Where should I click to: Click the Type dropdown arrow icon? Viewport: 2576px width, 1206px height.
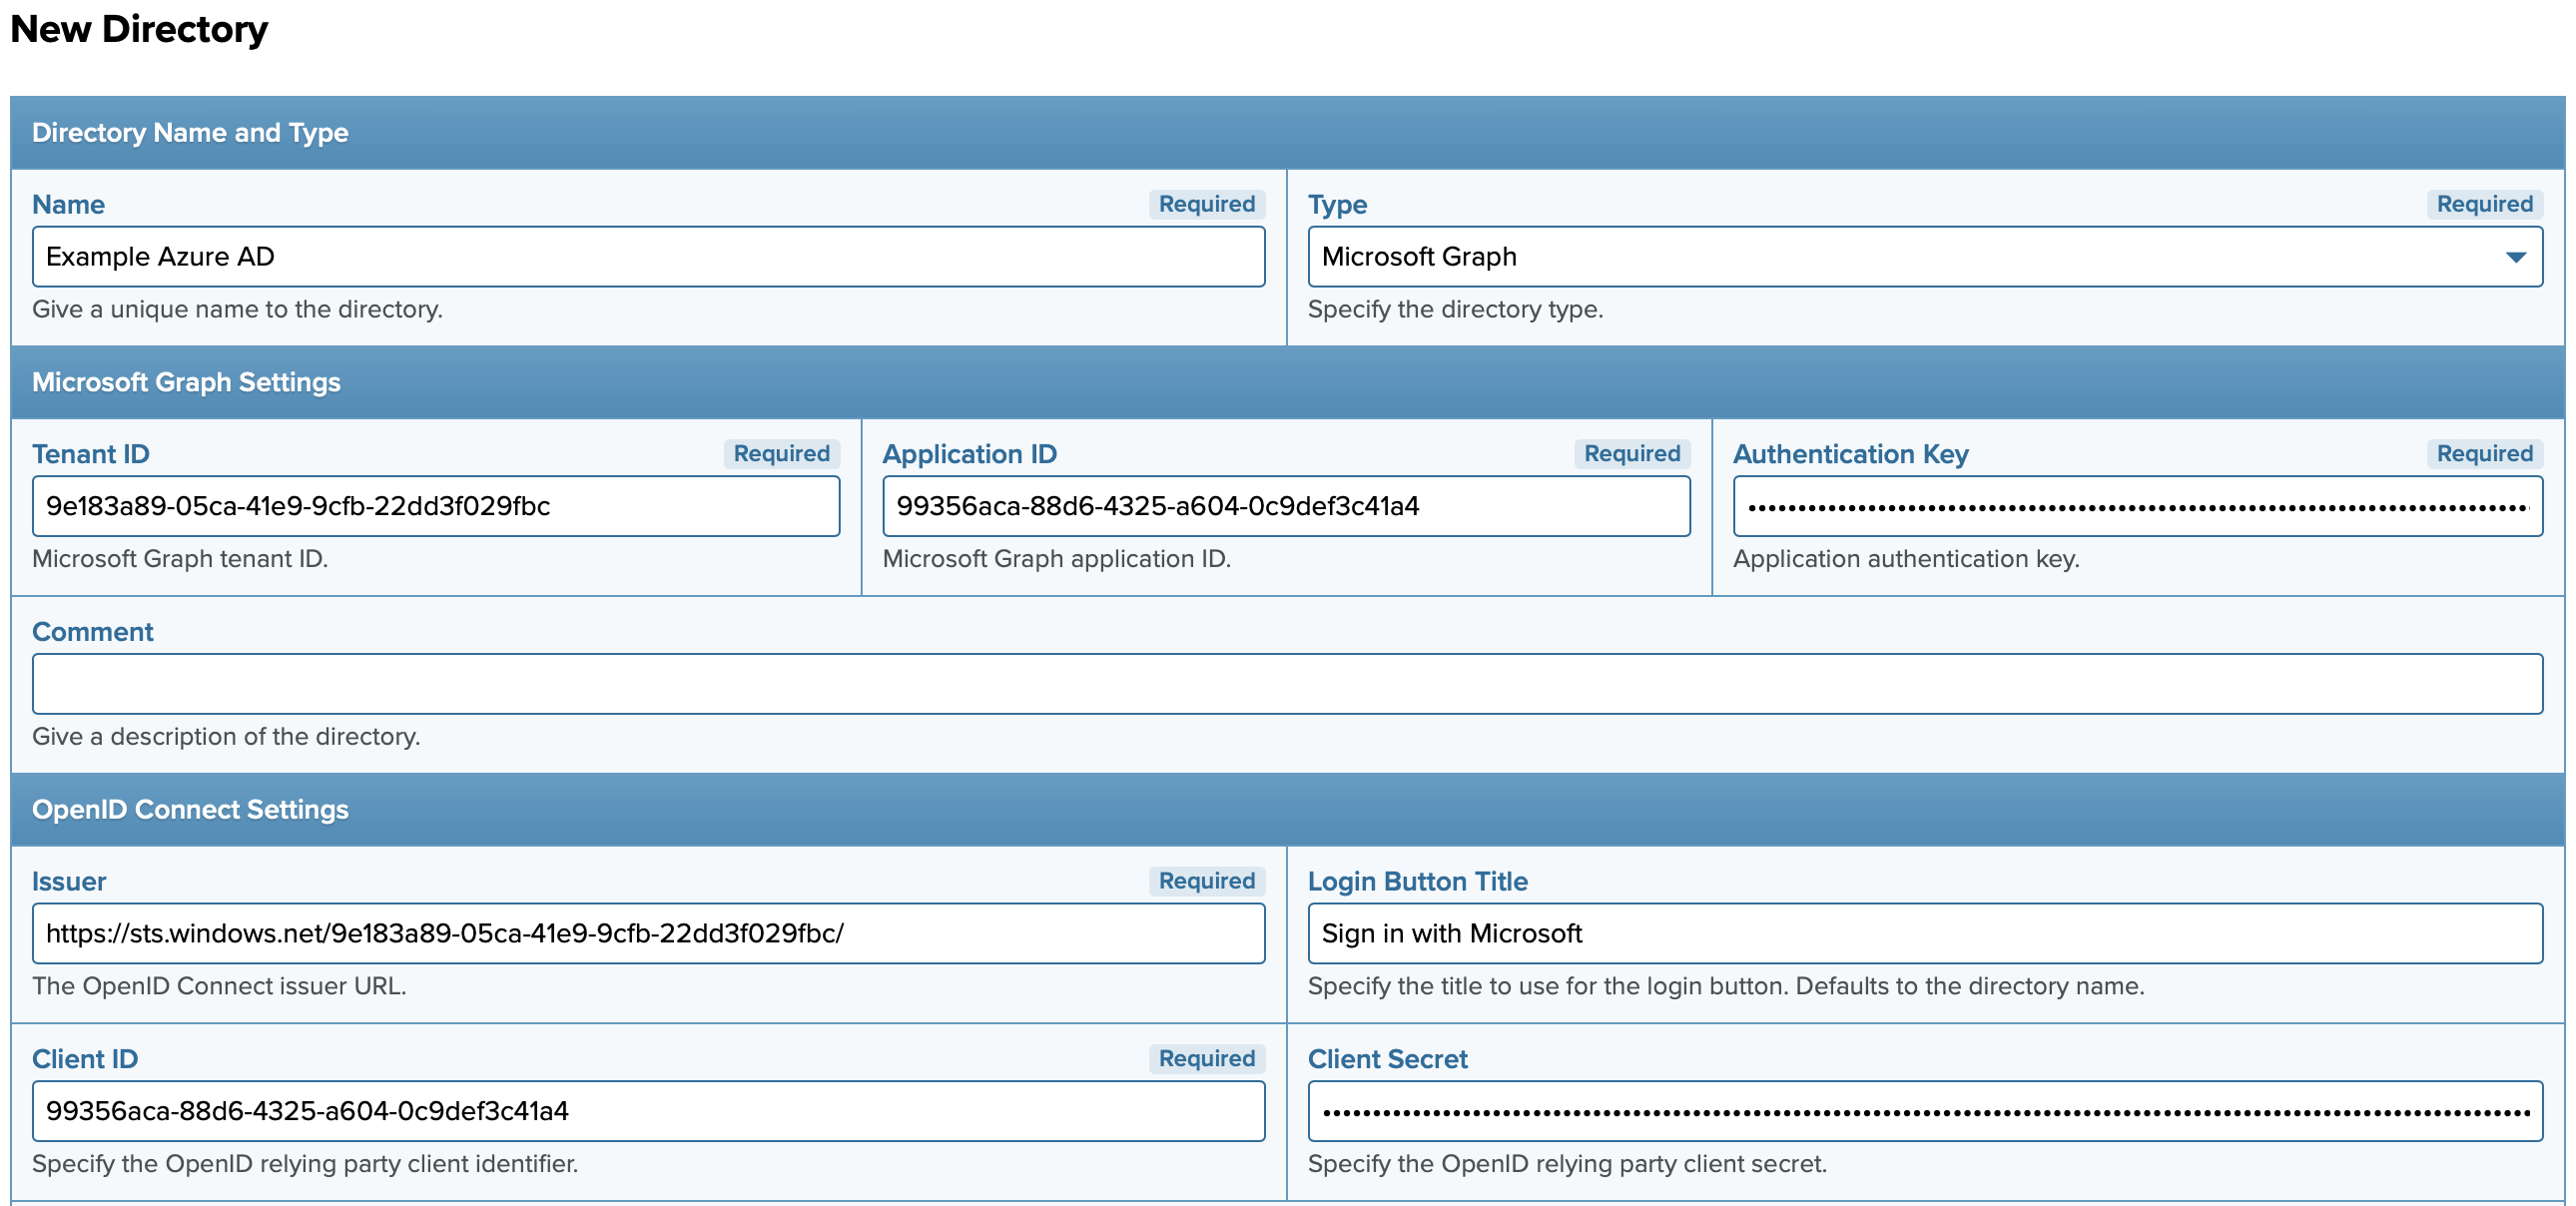(x=2516, y=257)
